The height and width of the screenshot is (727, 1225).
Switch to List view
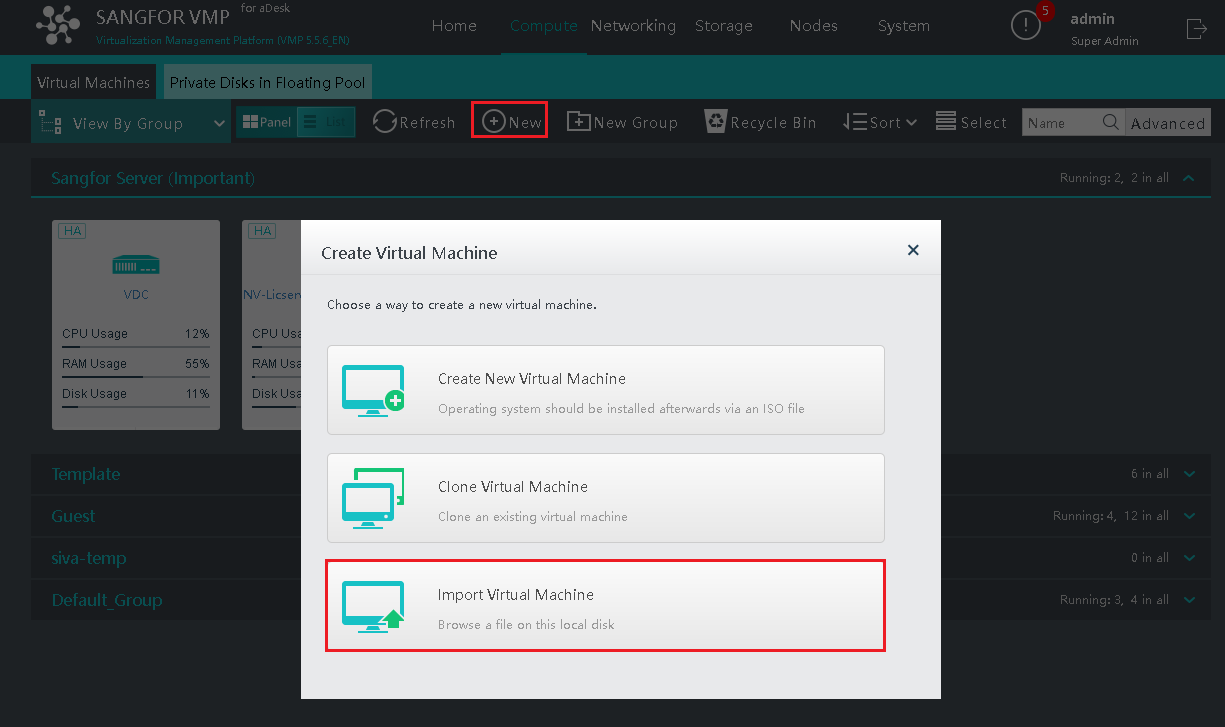[326, 122]
